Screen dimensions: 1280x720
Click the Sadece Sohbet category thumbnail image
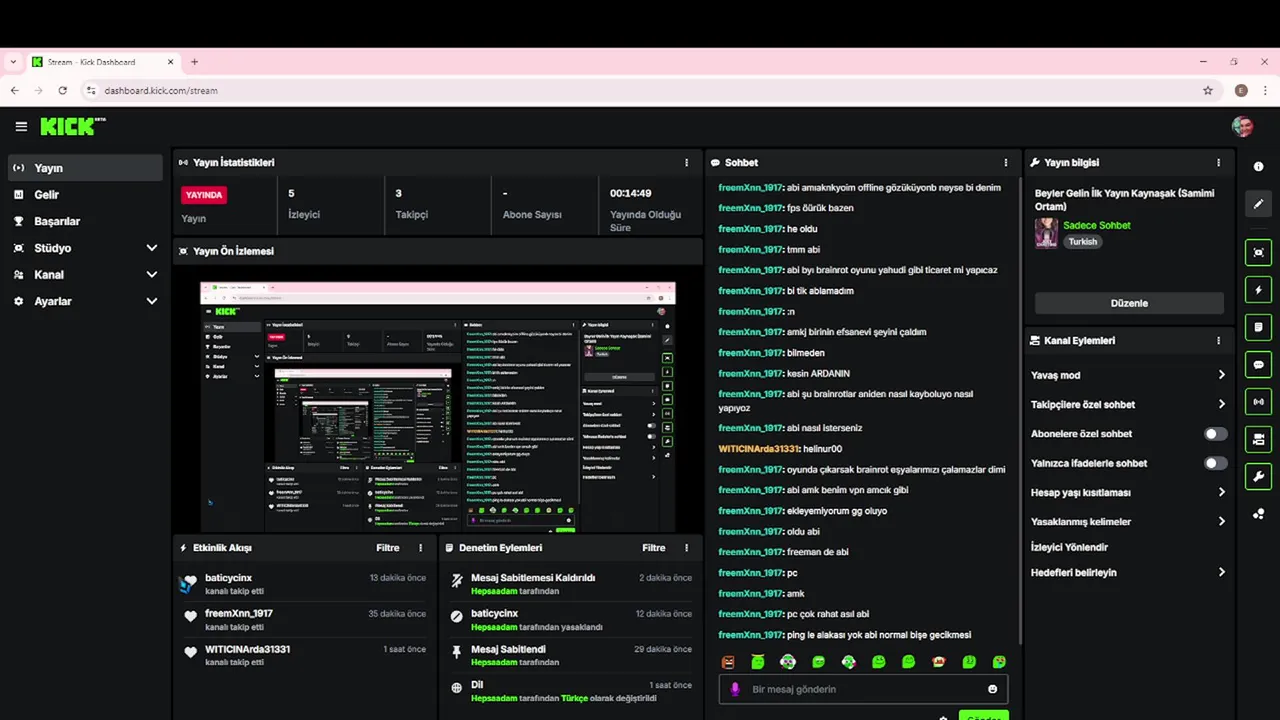coord(1046,232)
